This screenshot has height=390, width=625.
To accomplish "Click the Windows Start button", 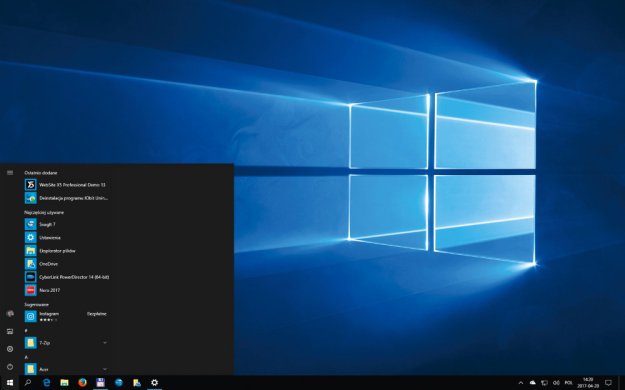I will 10,383.
